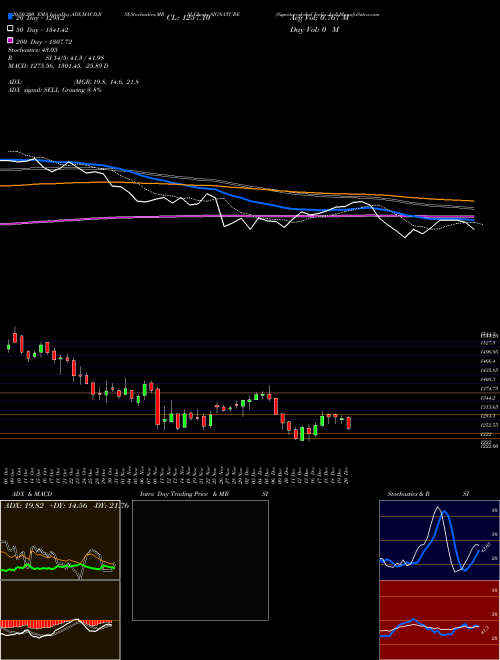Click the 'SI 14/5: 41.3 / 41.98' reading
The width and height of the screenshot is (500, 660).
coord(75,58)
